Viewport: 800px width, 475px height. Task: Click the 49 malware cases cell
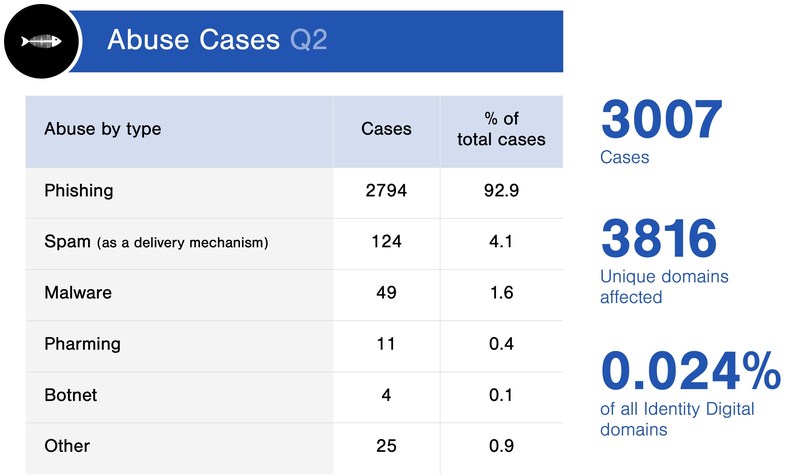pos(386,293)
